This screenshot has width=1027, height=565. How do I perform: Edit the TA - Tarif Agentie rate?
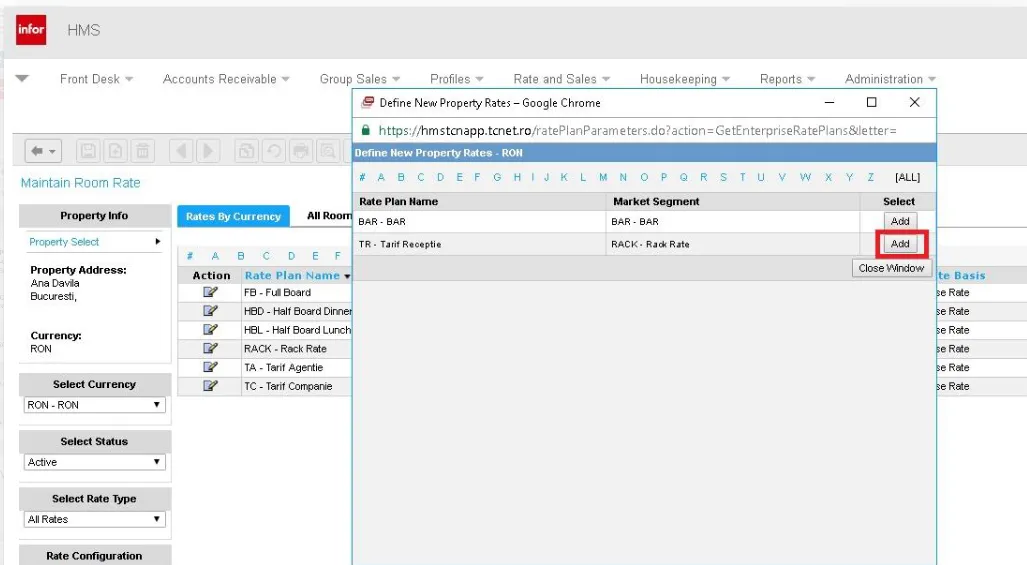pyautogui.click(x=210, y=367)
